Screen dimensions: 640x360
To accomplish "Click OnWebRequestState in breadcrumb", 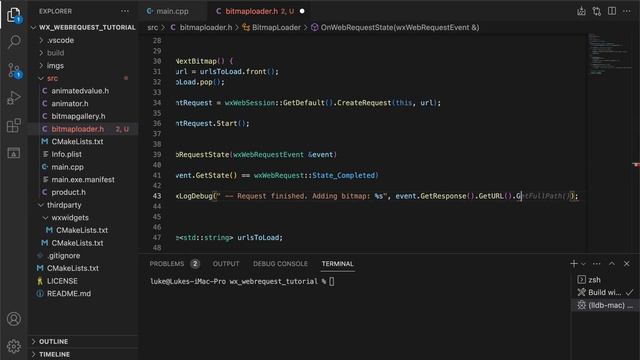I will (395, 27).
